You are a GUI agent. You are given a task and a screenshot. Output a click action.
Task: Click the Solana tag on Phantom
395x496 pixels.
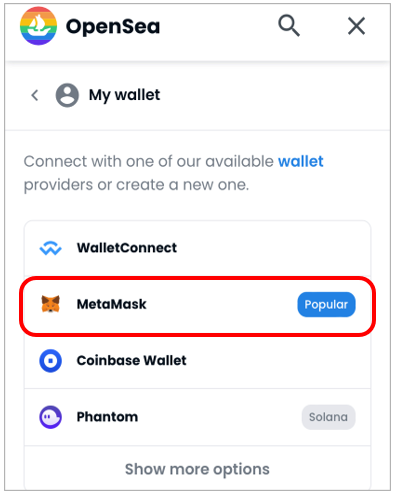(x=328, y=417)
